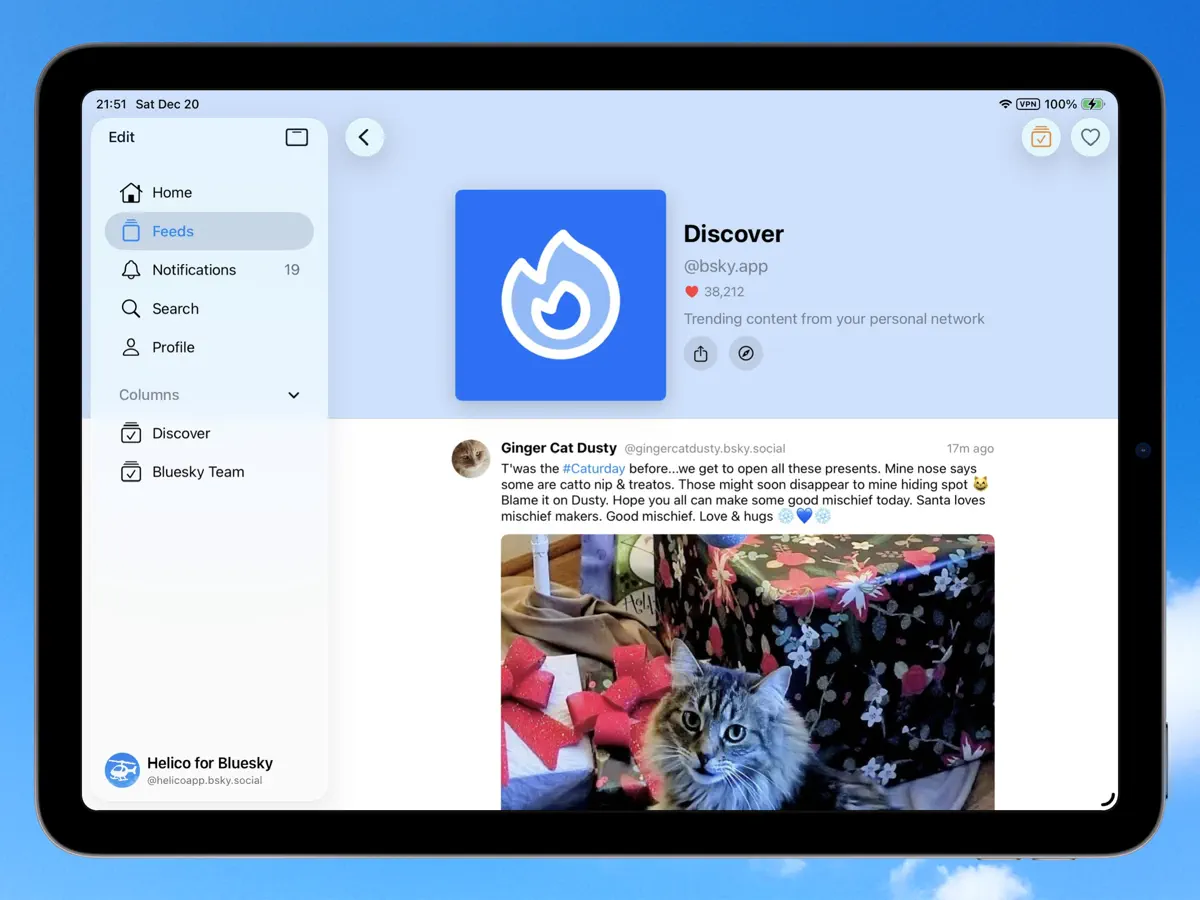This screenshot has height=900, width=1200.
Task: Open Profile in the sidebar
Action: pos(209,347)
